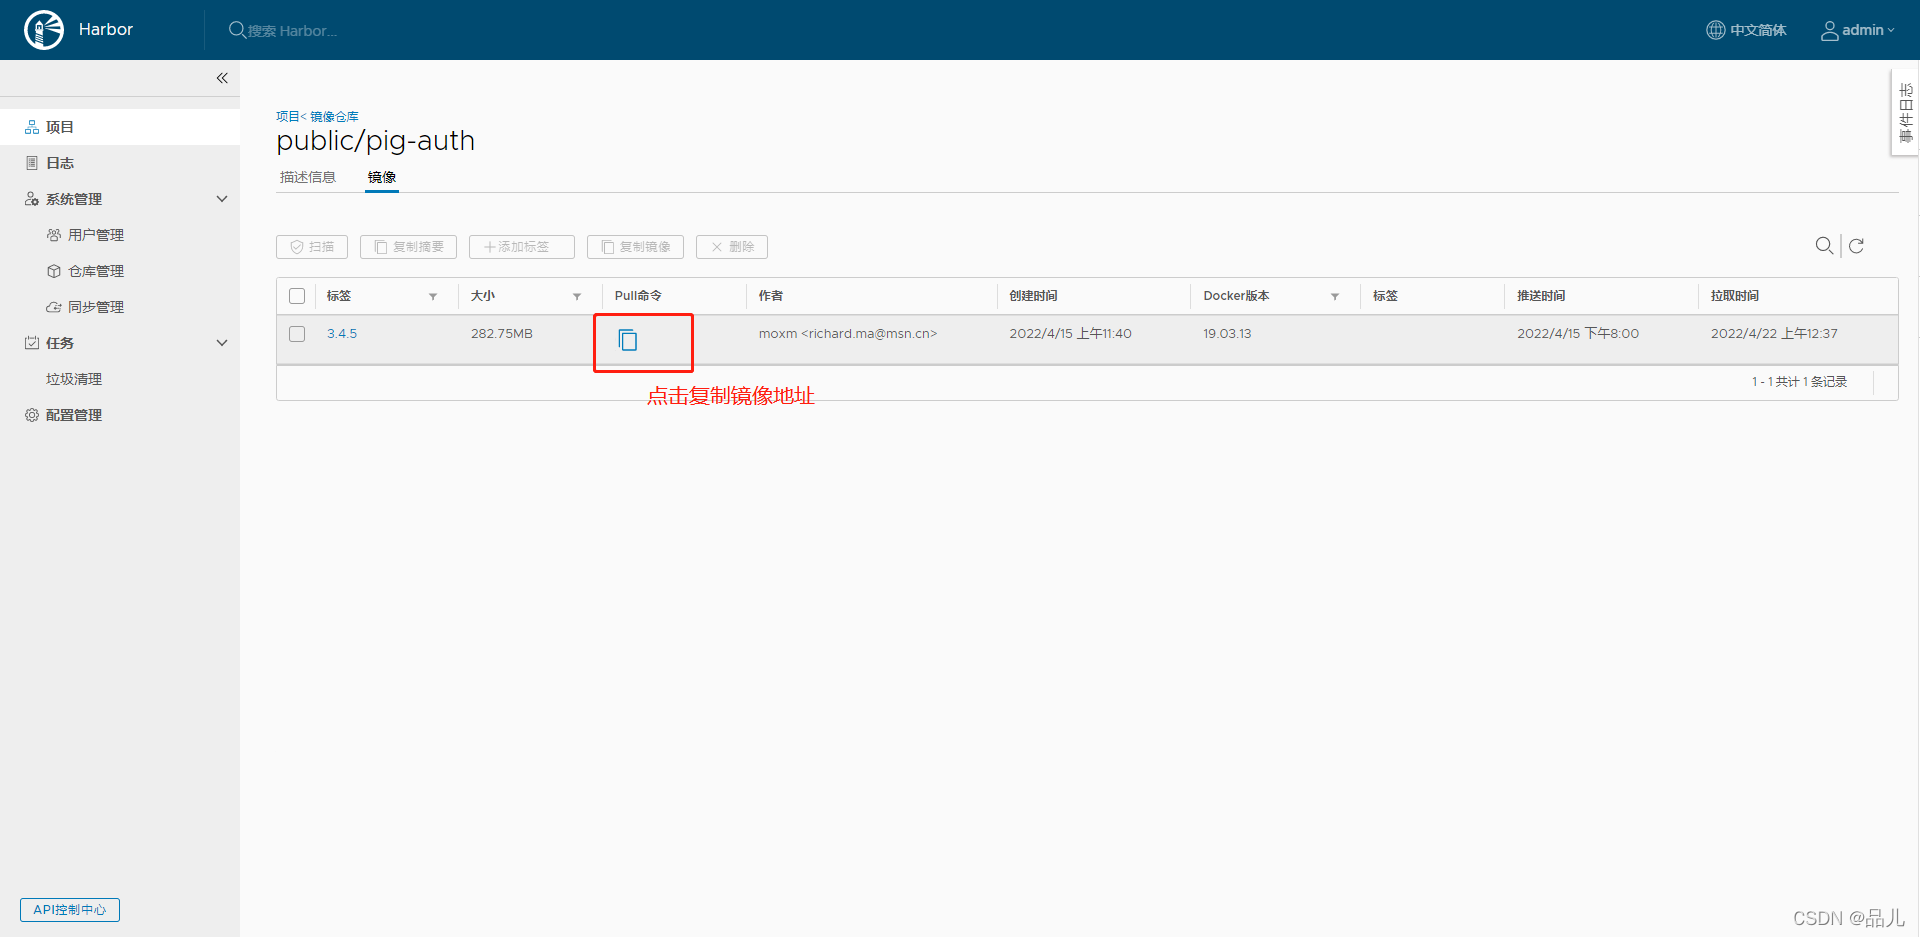Click the 扫描 scan button
The height and width of the screenshot is (937, 1920).
312,247
